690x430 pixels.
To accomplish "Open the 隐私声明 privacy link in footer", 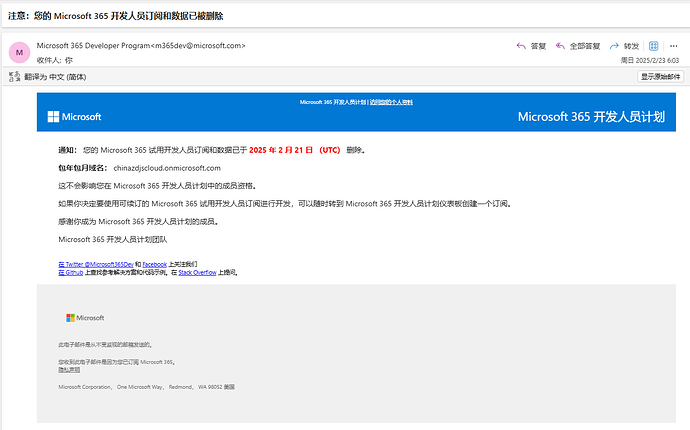I will [x=69, y=370].
